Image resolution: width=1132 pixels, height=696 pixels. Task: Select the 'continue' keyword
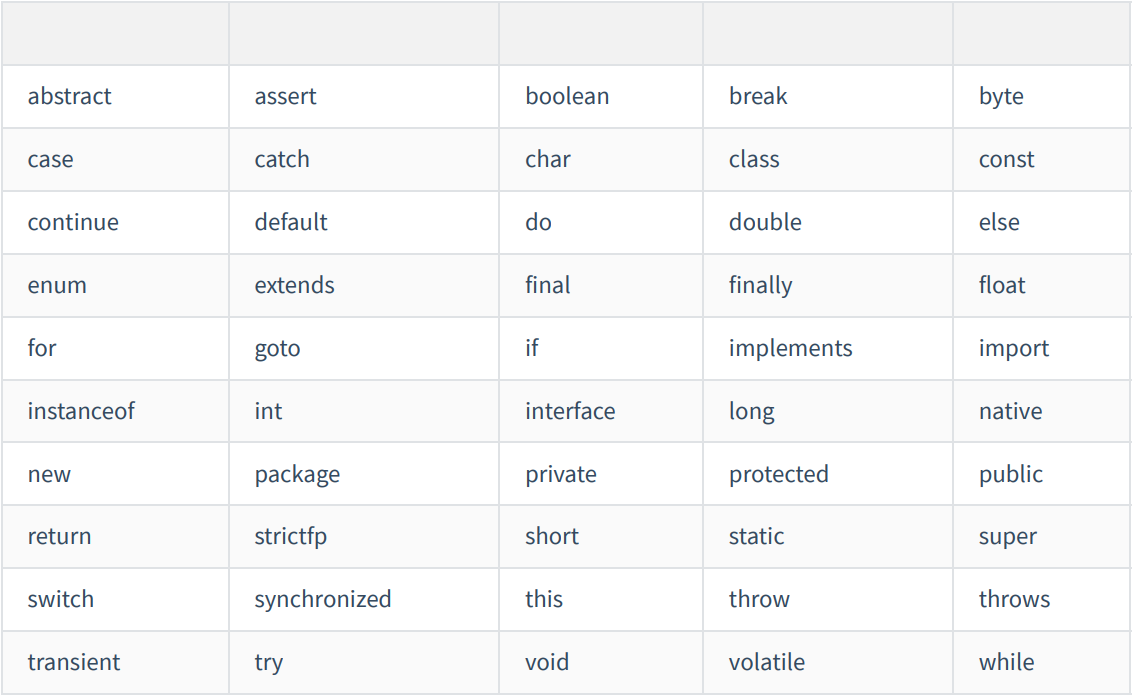coord(73,222)
